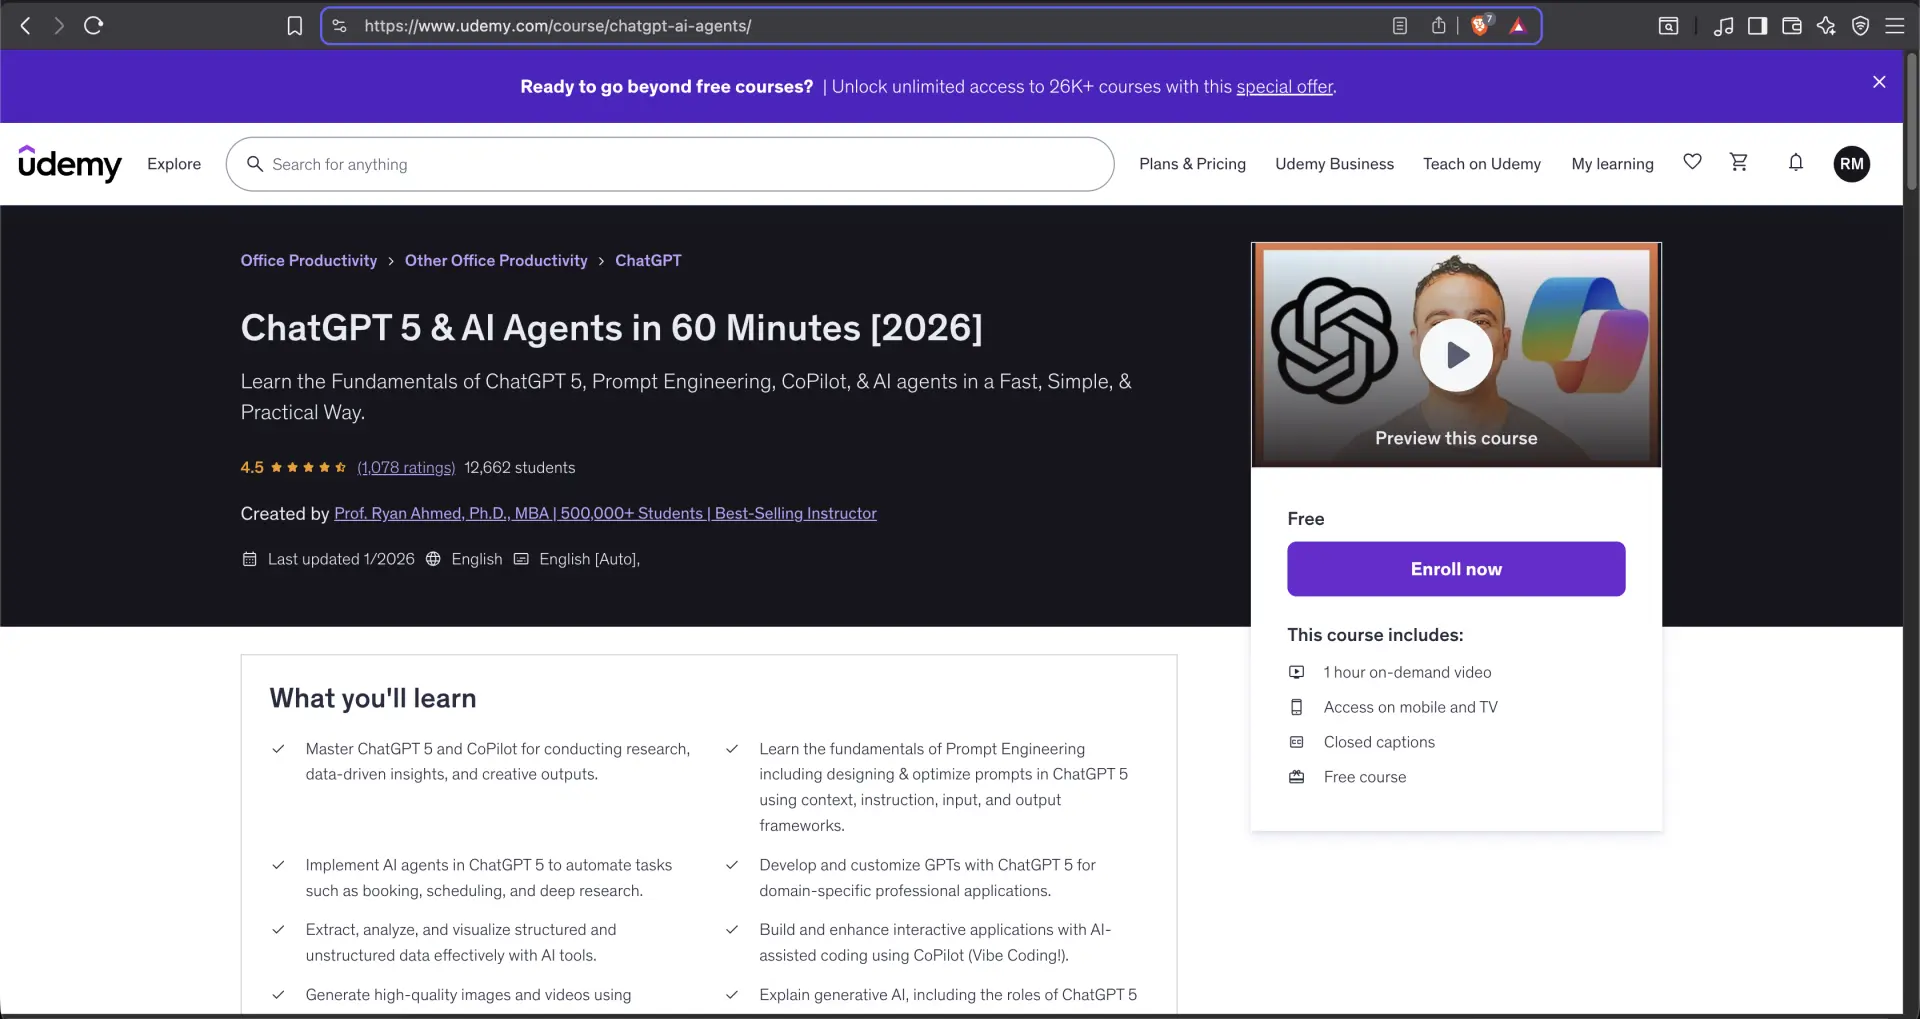Click the 12,662 students text
This screenshot has height=1019, width=1920.
(x=520, y=467)
